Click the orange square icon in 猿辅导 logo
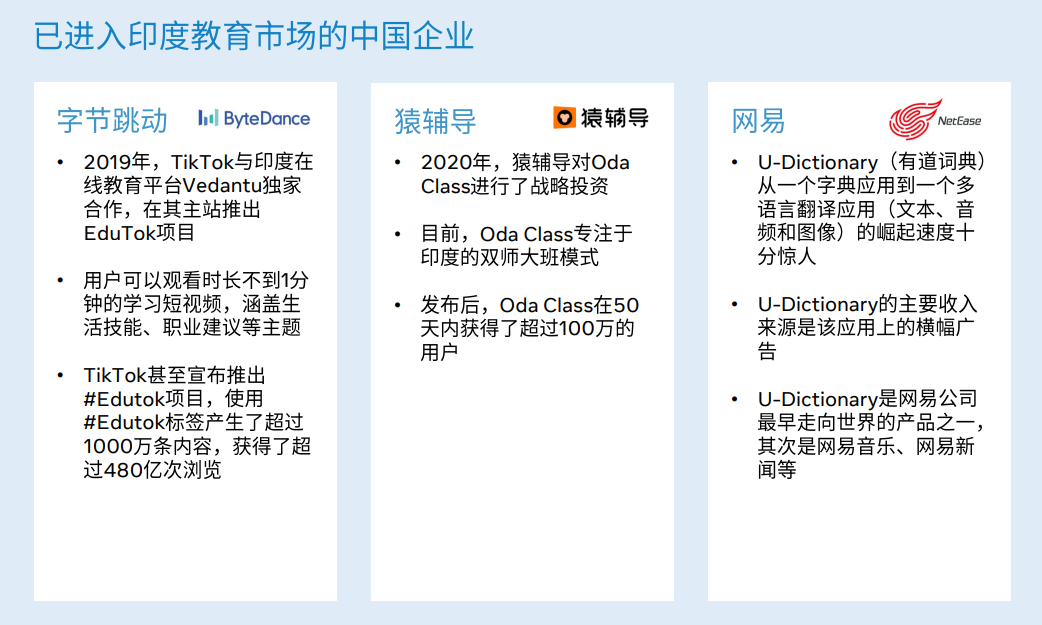1042x625 pixels. [x=564, y=118]
